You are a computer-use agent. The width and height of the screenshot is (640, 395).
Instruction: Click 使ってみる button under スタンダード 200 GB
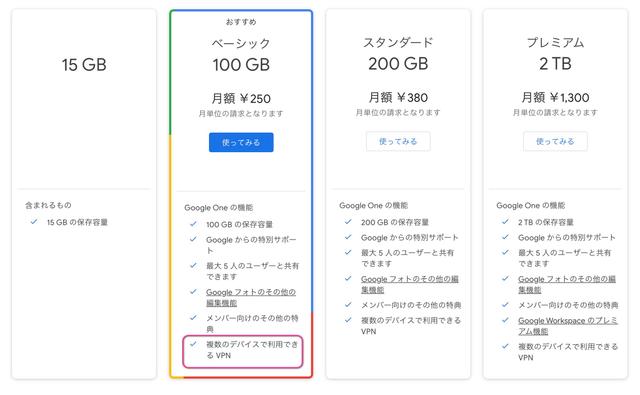[x=398, y=141]
